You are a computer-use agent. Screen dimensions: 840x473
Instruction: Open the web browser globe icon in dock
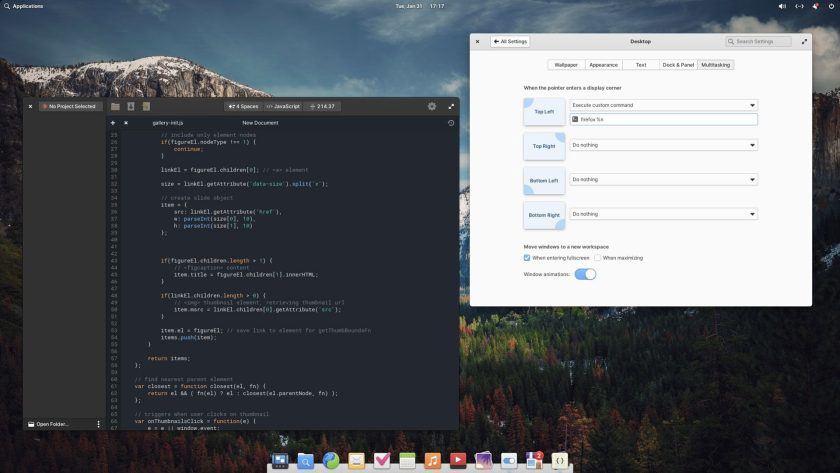pos(330,460)
